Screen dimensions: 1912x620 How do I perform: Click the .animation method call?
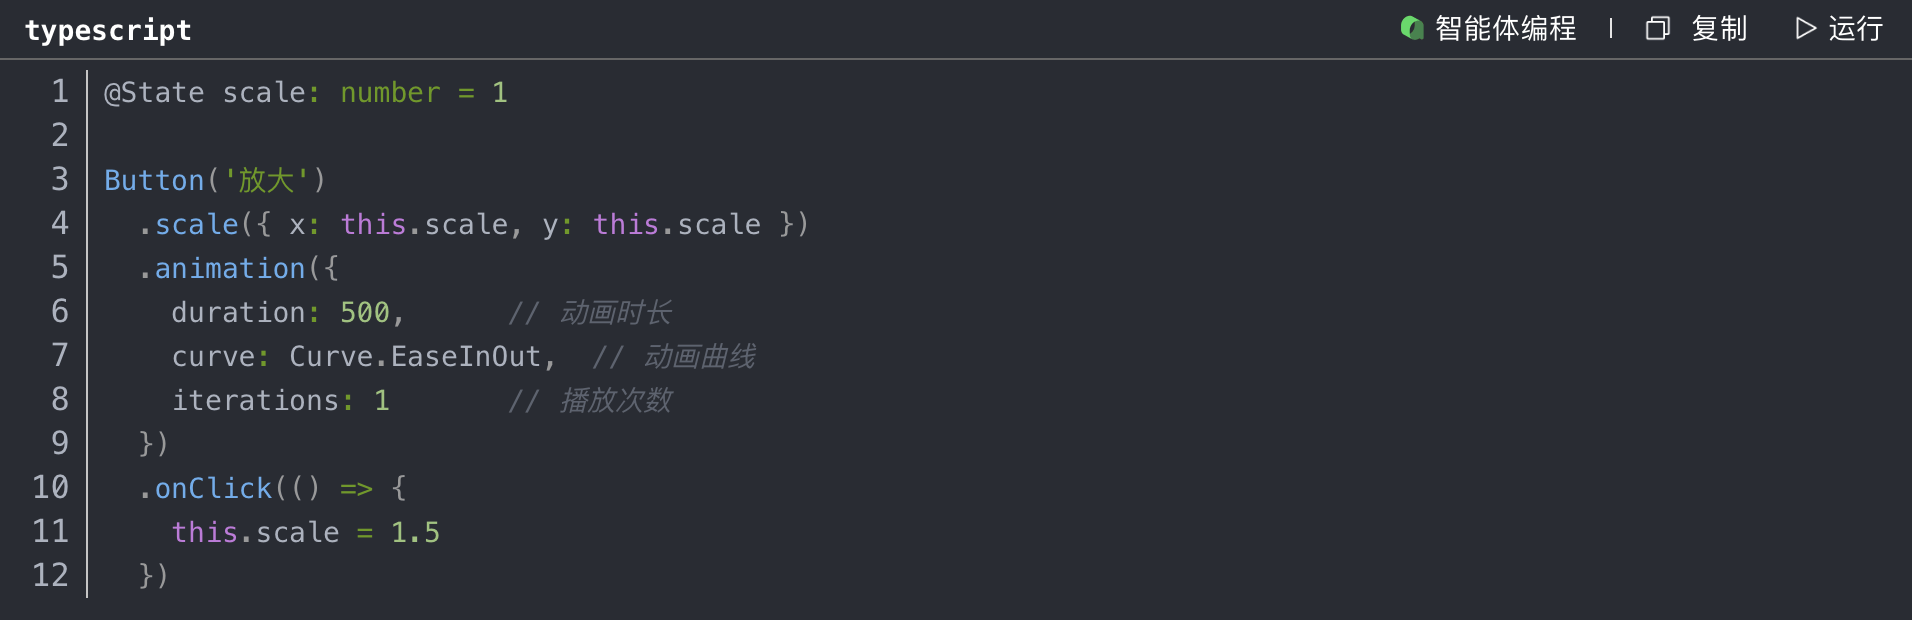(229, 269)
